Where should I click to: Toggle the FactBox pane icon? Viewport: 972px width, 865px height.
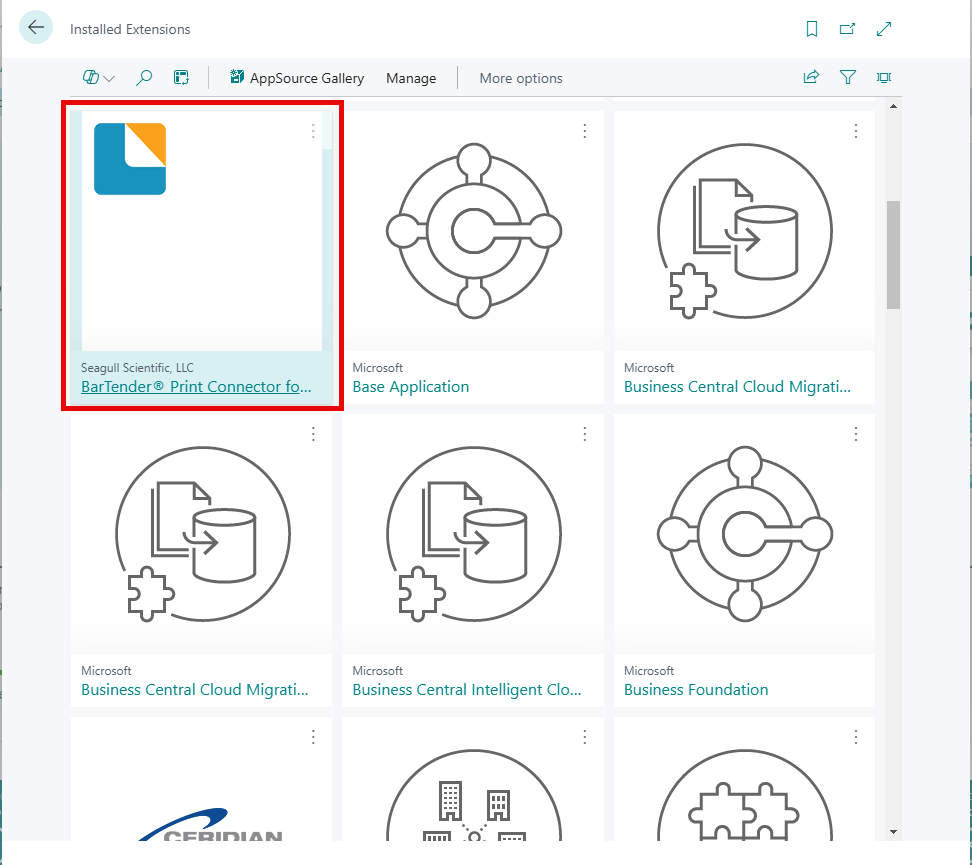coord(884,77)
